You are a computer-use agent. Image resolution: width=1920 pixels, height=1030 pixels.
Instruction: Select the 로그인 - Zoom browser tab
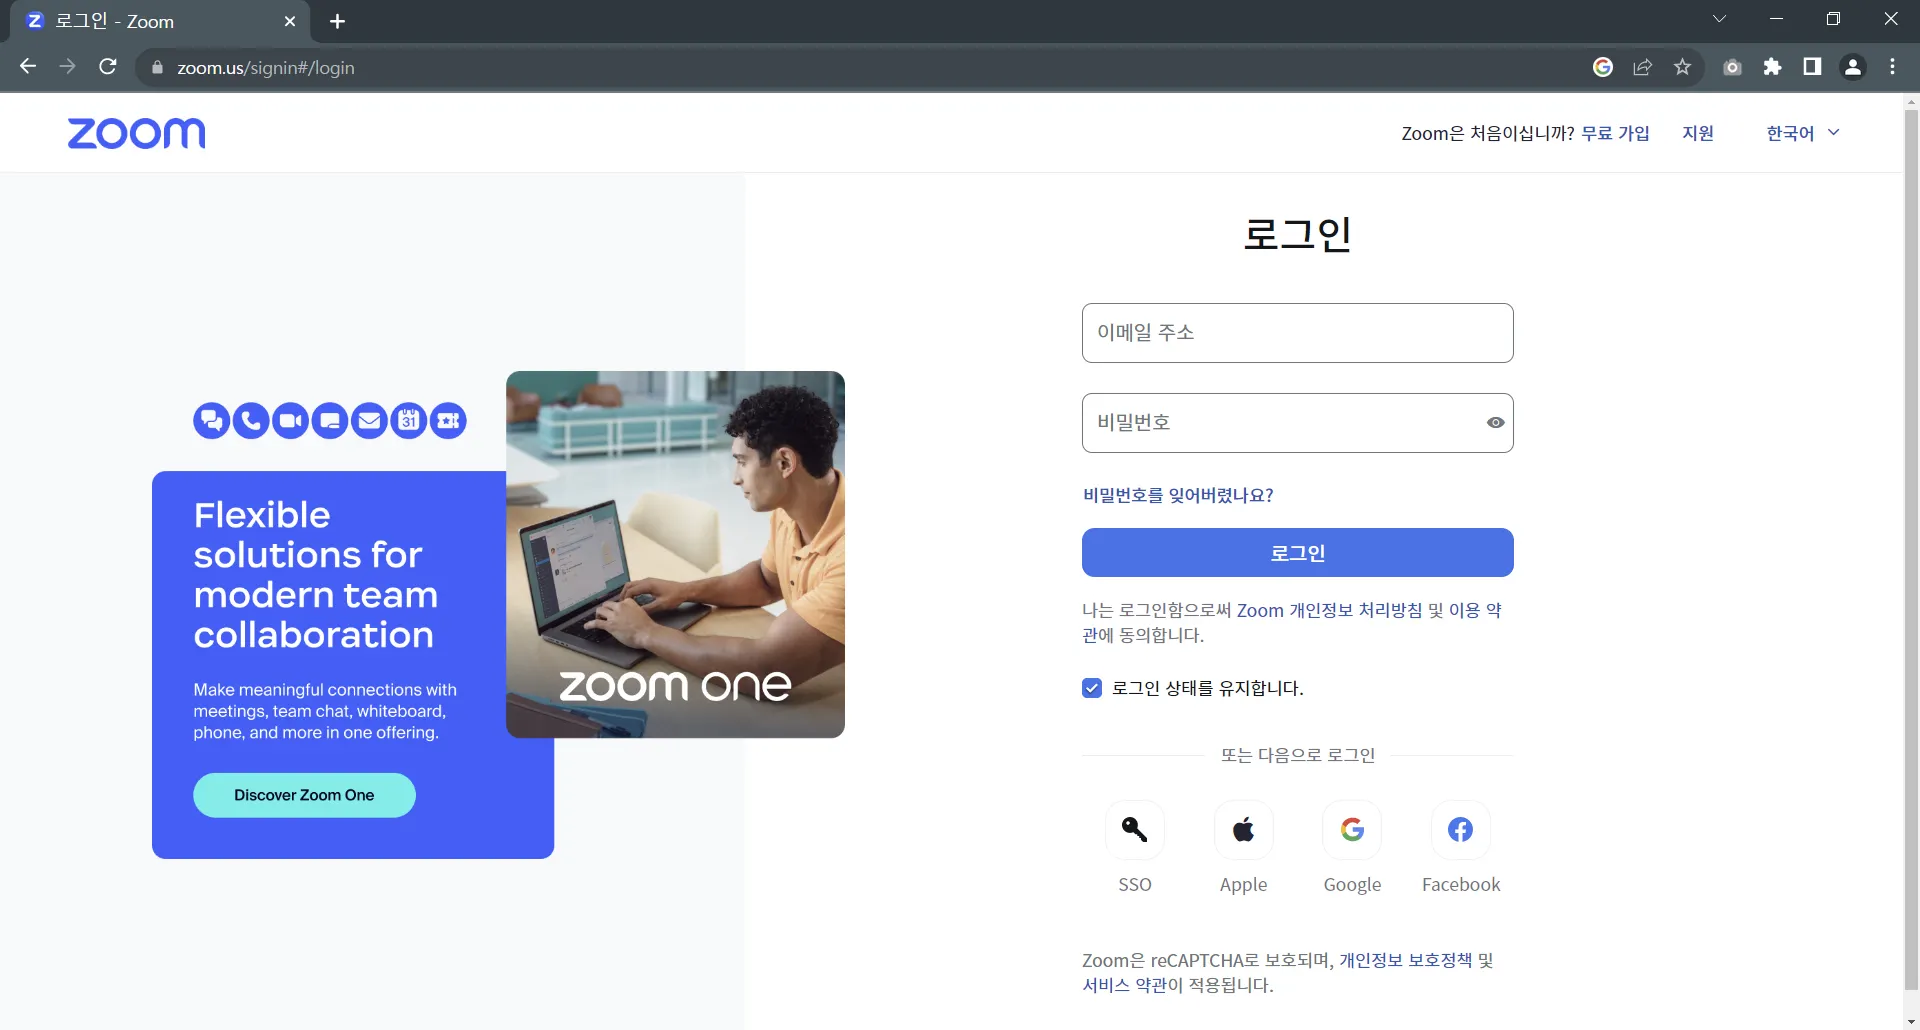coord(160,22)
